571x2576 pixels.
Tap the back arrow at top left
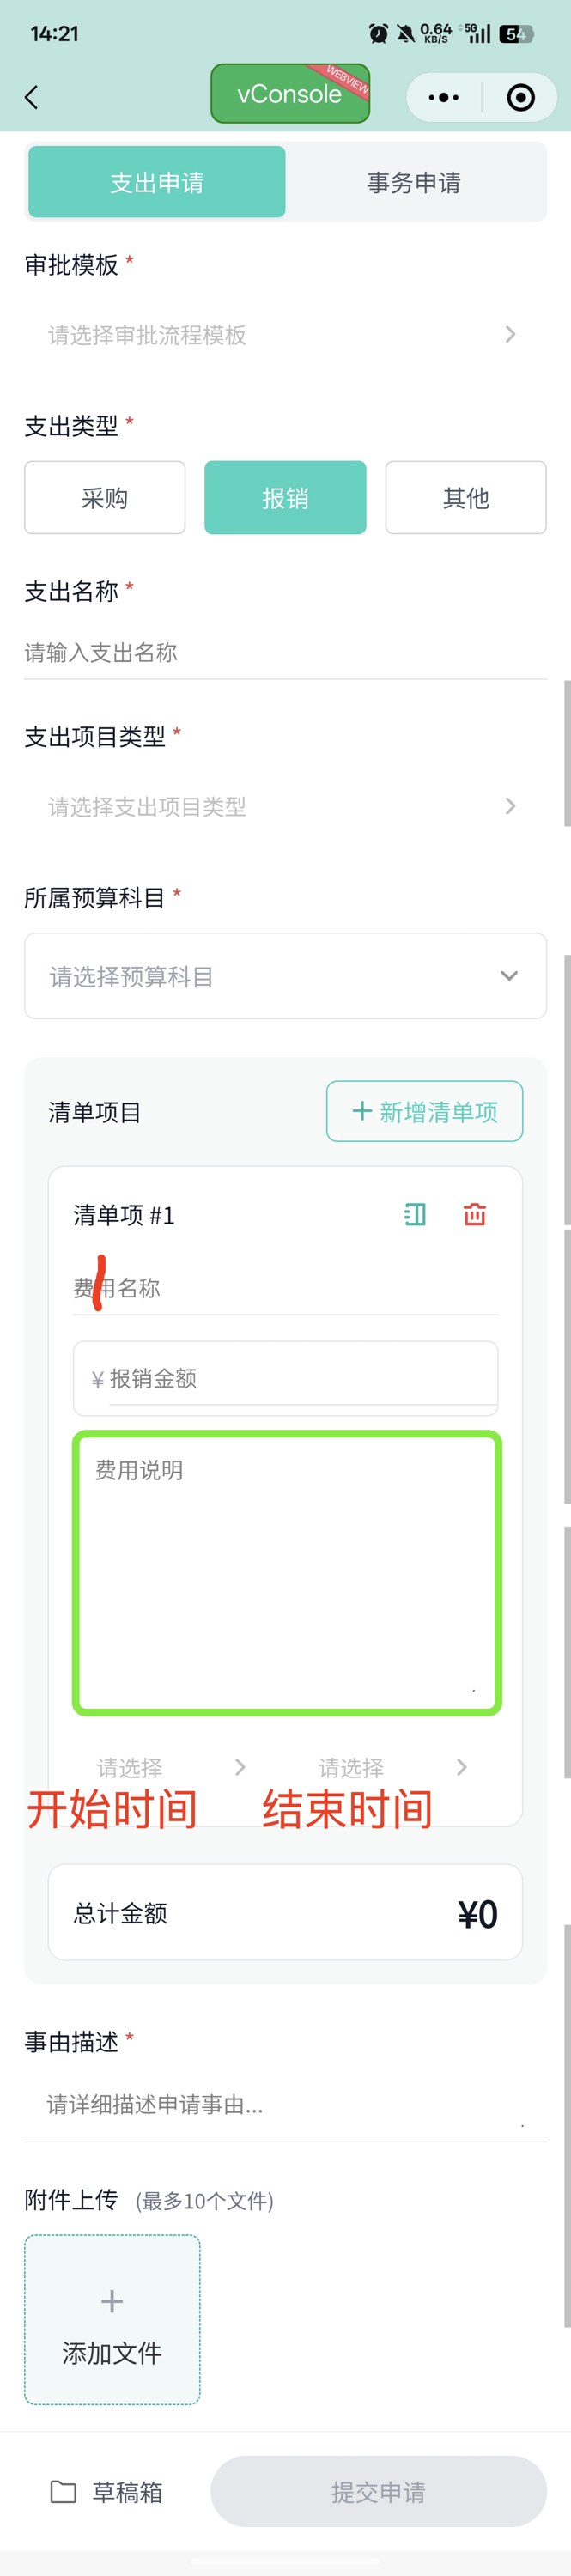coord(31,97)
